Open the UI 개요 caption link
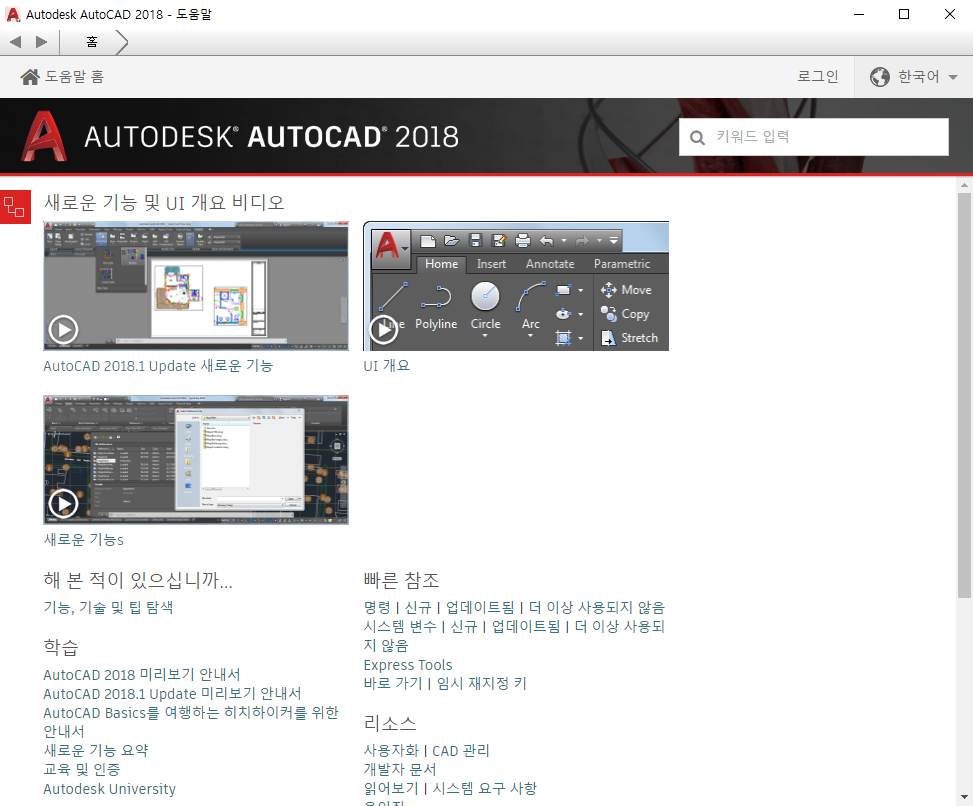This screenshot has width=973, height=806. point(387,366)
